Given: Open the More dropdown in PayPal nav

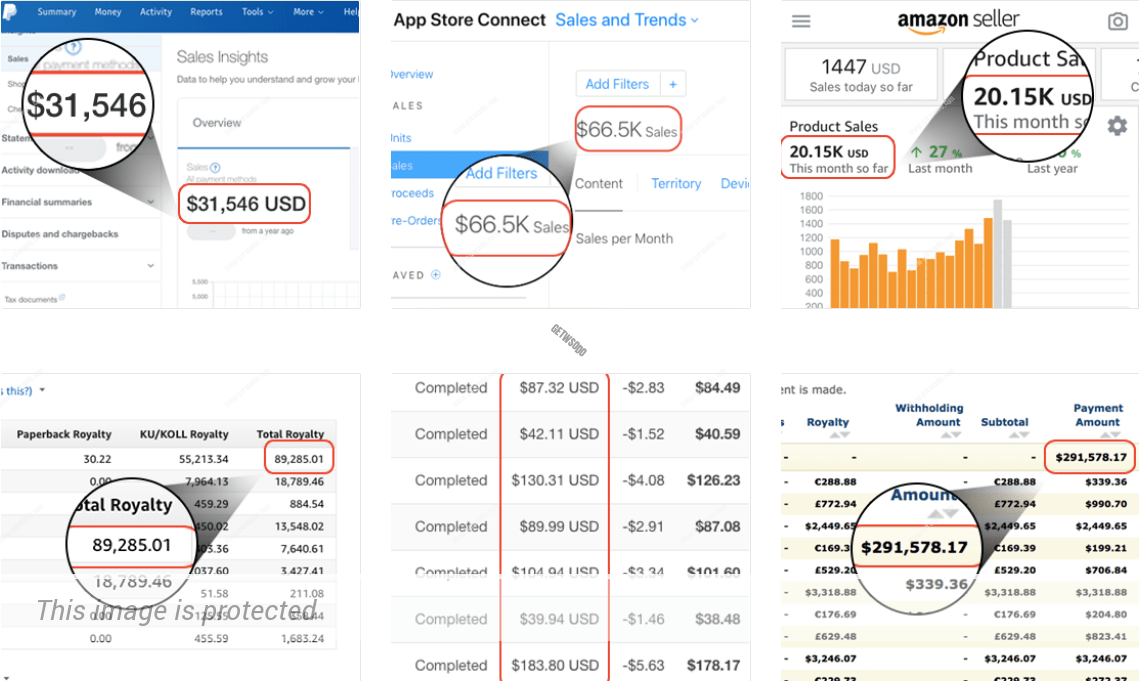Looking at the screenshot, I should point(308,13).
